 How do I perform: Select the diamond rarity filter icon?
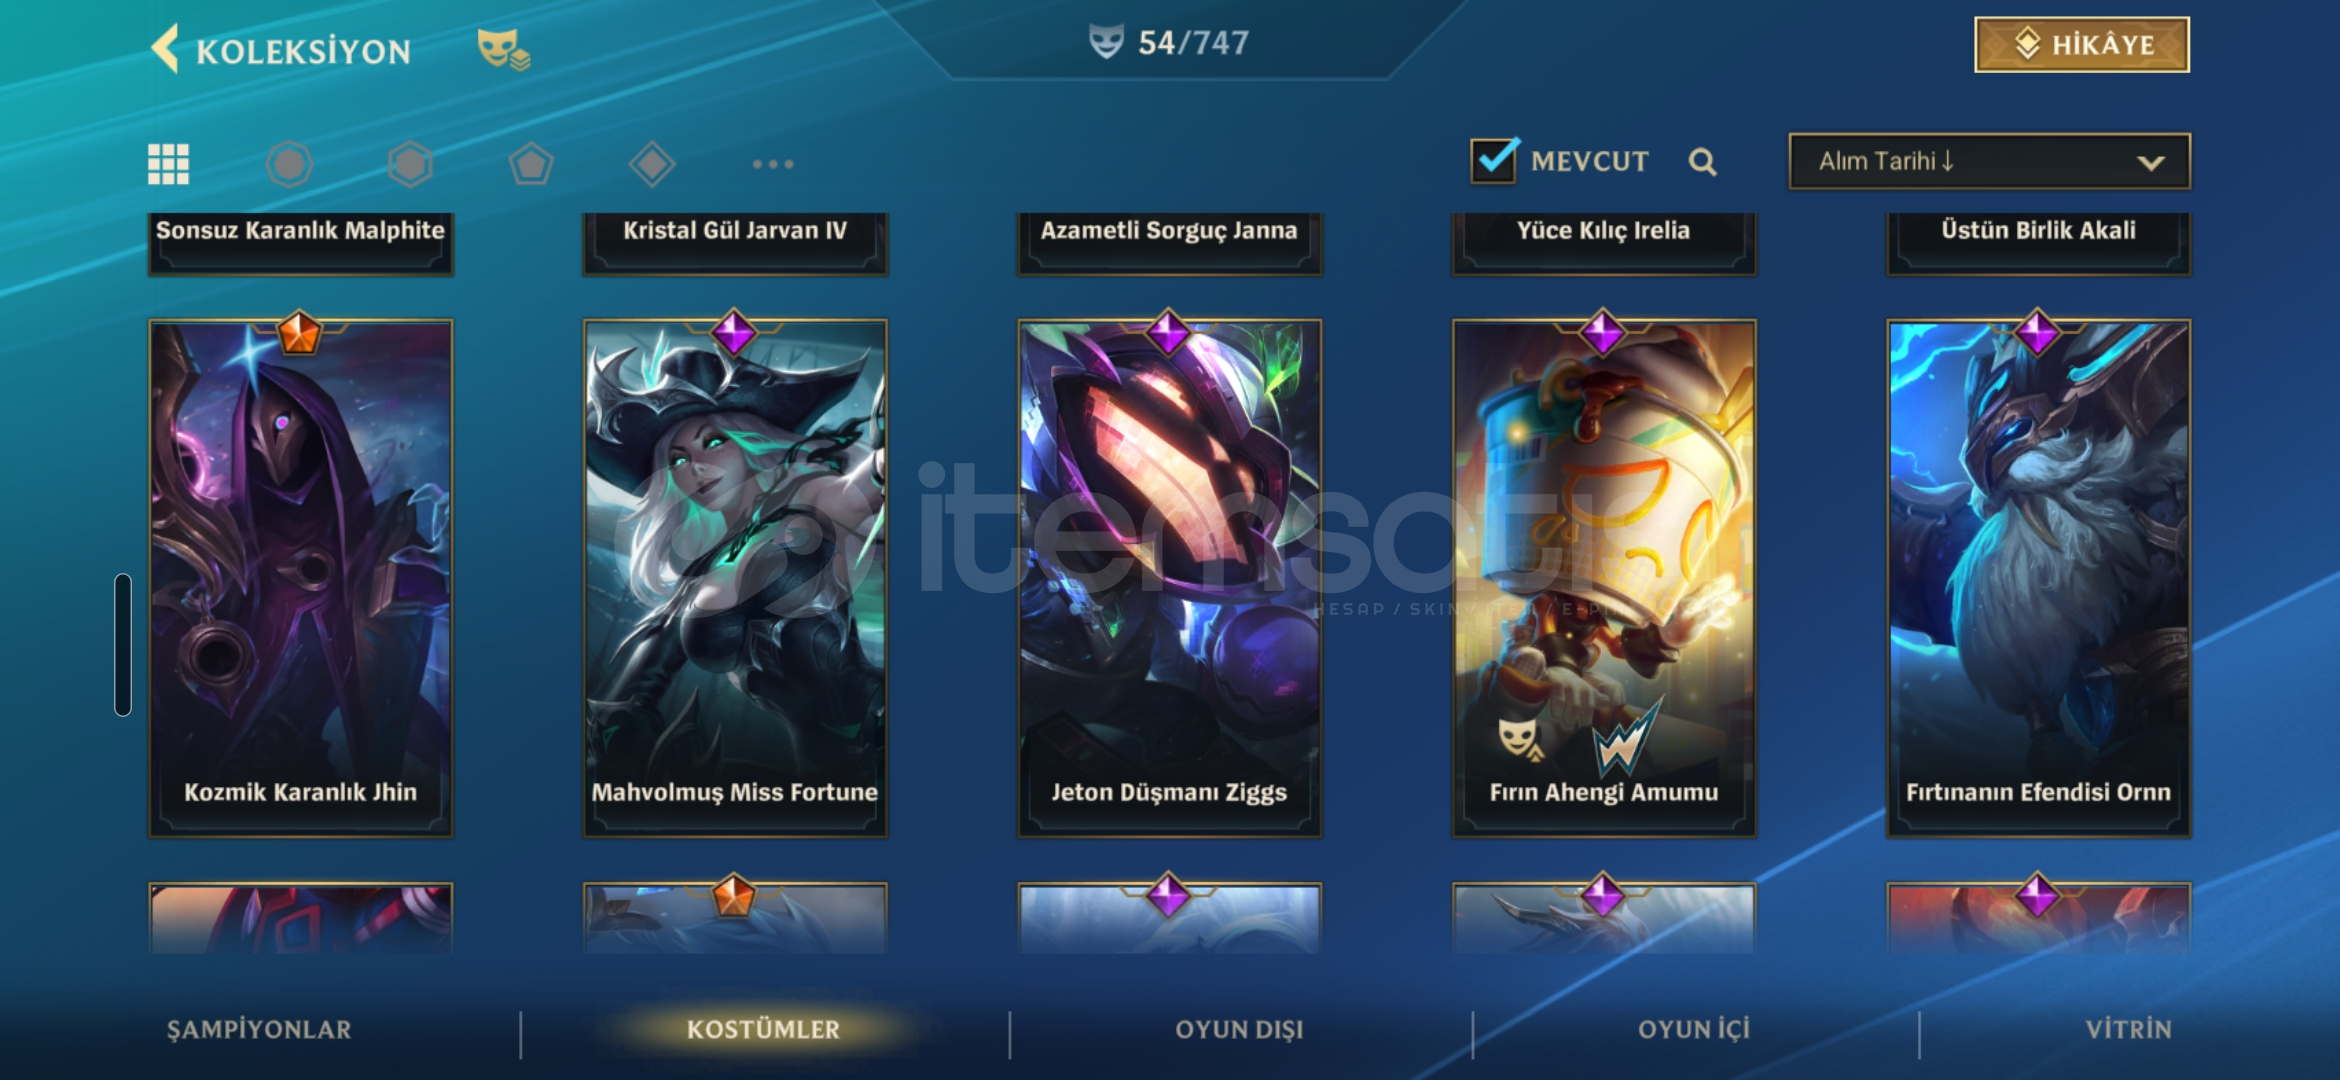(652, 164)
